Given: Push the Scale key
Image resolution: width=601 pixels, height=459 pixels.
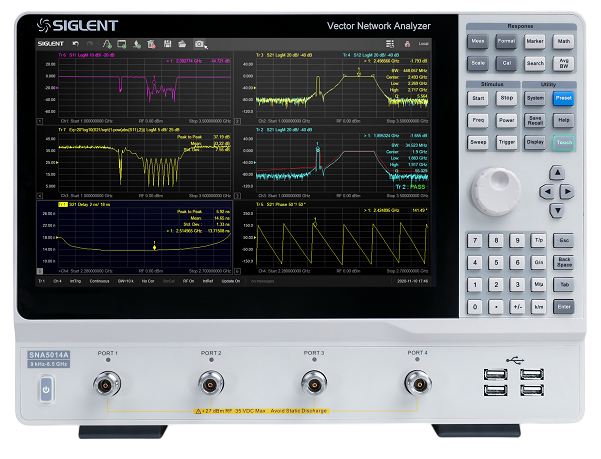Looking at the screenshot, I should point(478,64).
